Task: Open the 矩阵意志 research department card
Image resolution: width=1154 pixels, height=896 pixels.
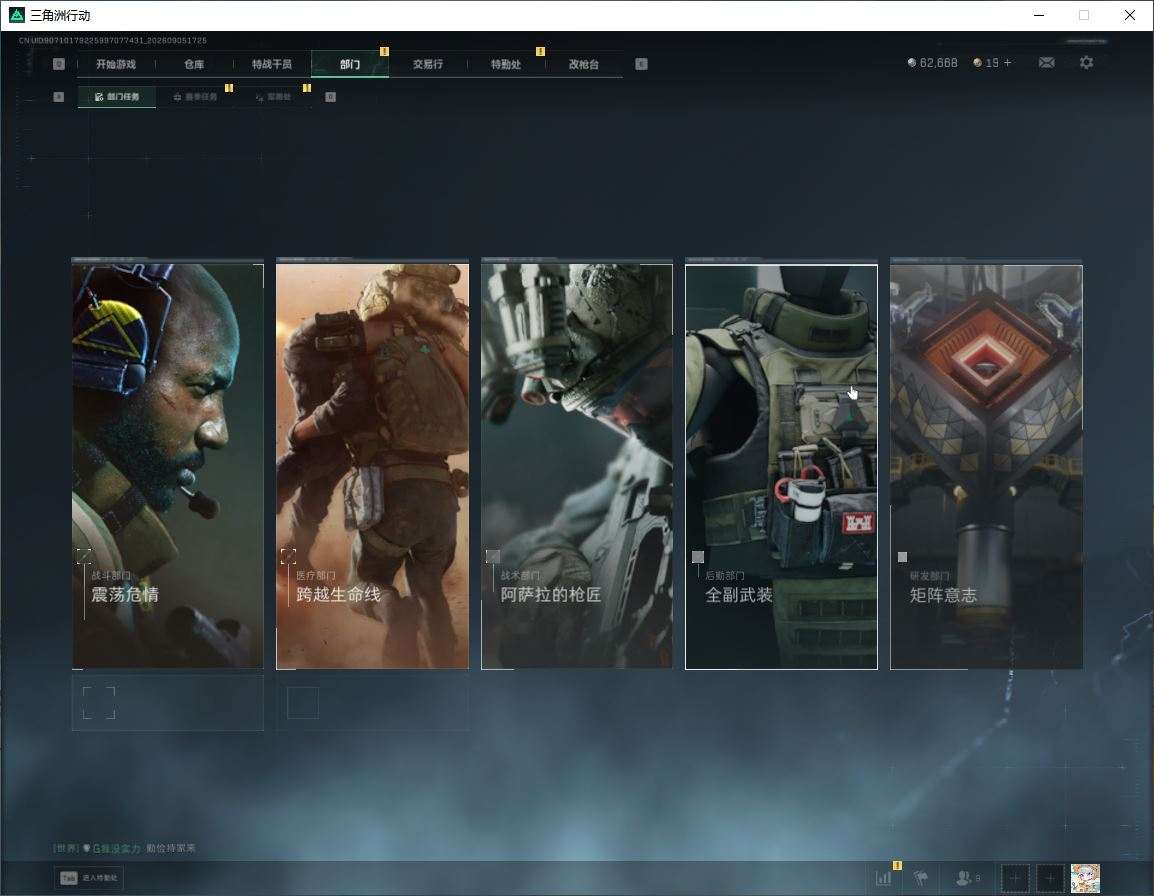Action: [x=986, y=467]
